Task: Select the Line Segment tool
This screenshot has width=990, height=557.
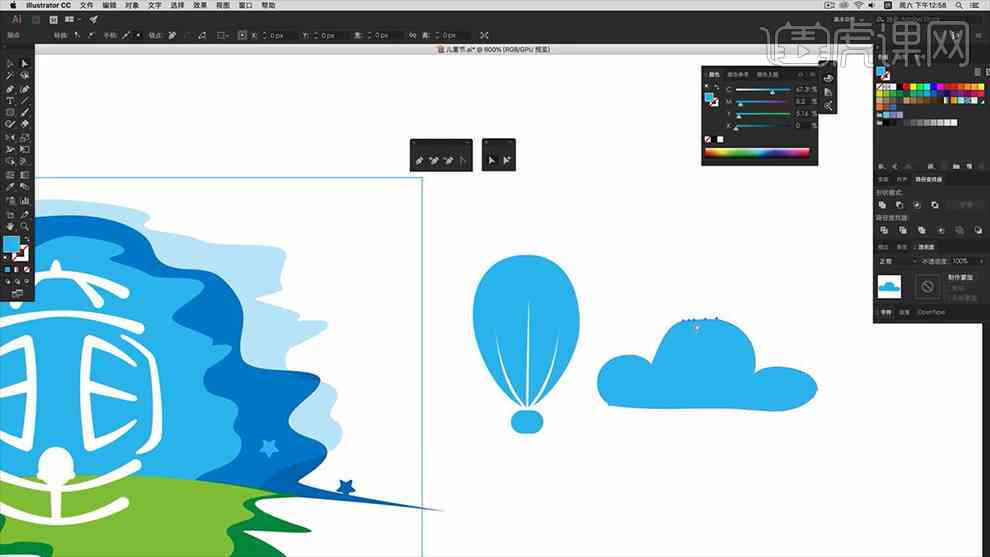Action: [25, 100]
